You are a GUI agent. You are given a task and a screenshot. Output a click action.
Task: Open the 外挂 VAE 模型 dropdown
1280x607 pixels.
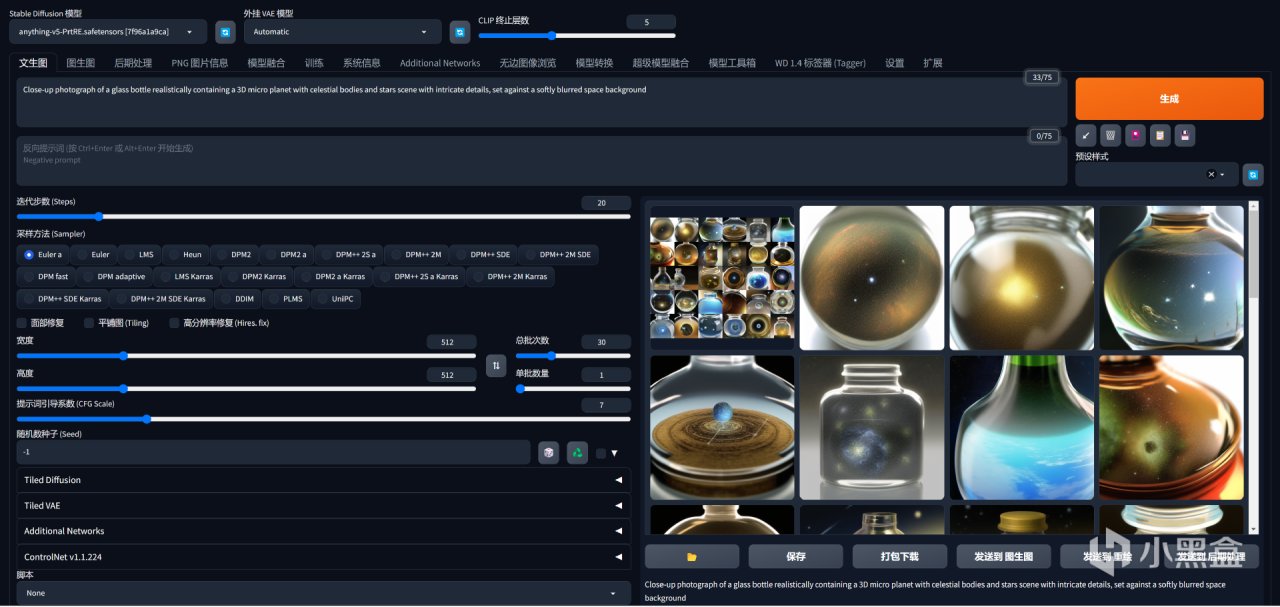point(342,32)
